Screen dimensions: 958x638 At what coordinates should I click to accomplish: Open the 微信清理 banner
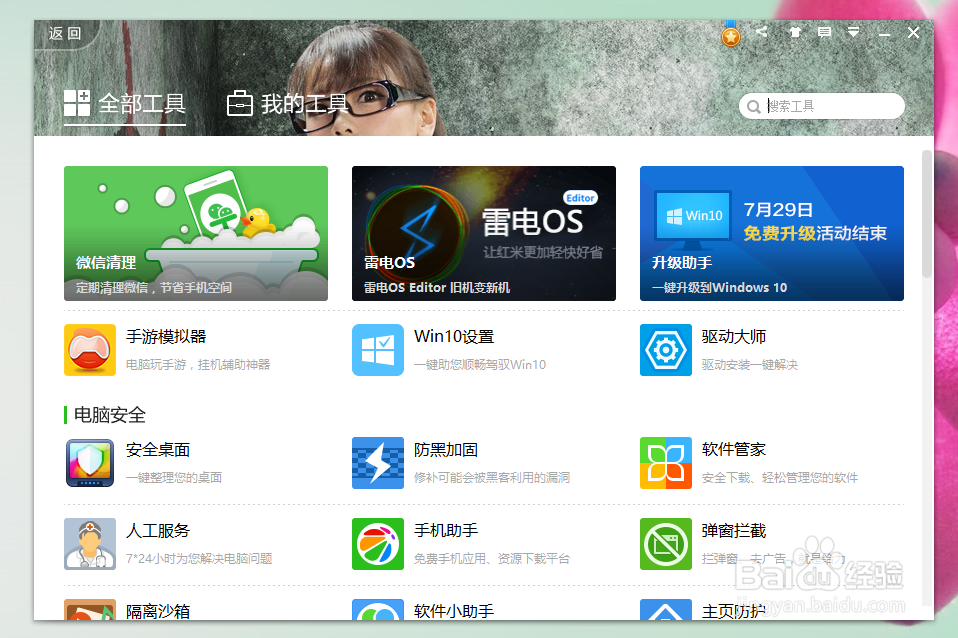coord(196,233)
